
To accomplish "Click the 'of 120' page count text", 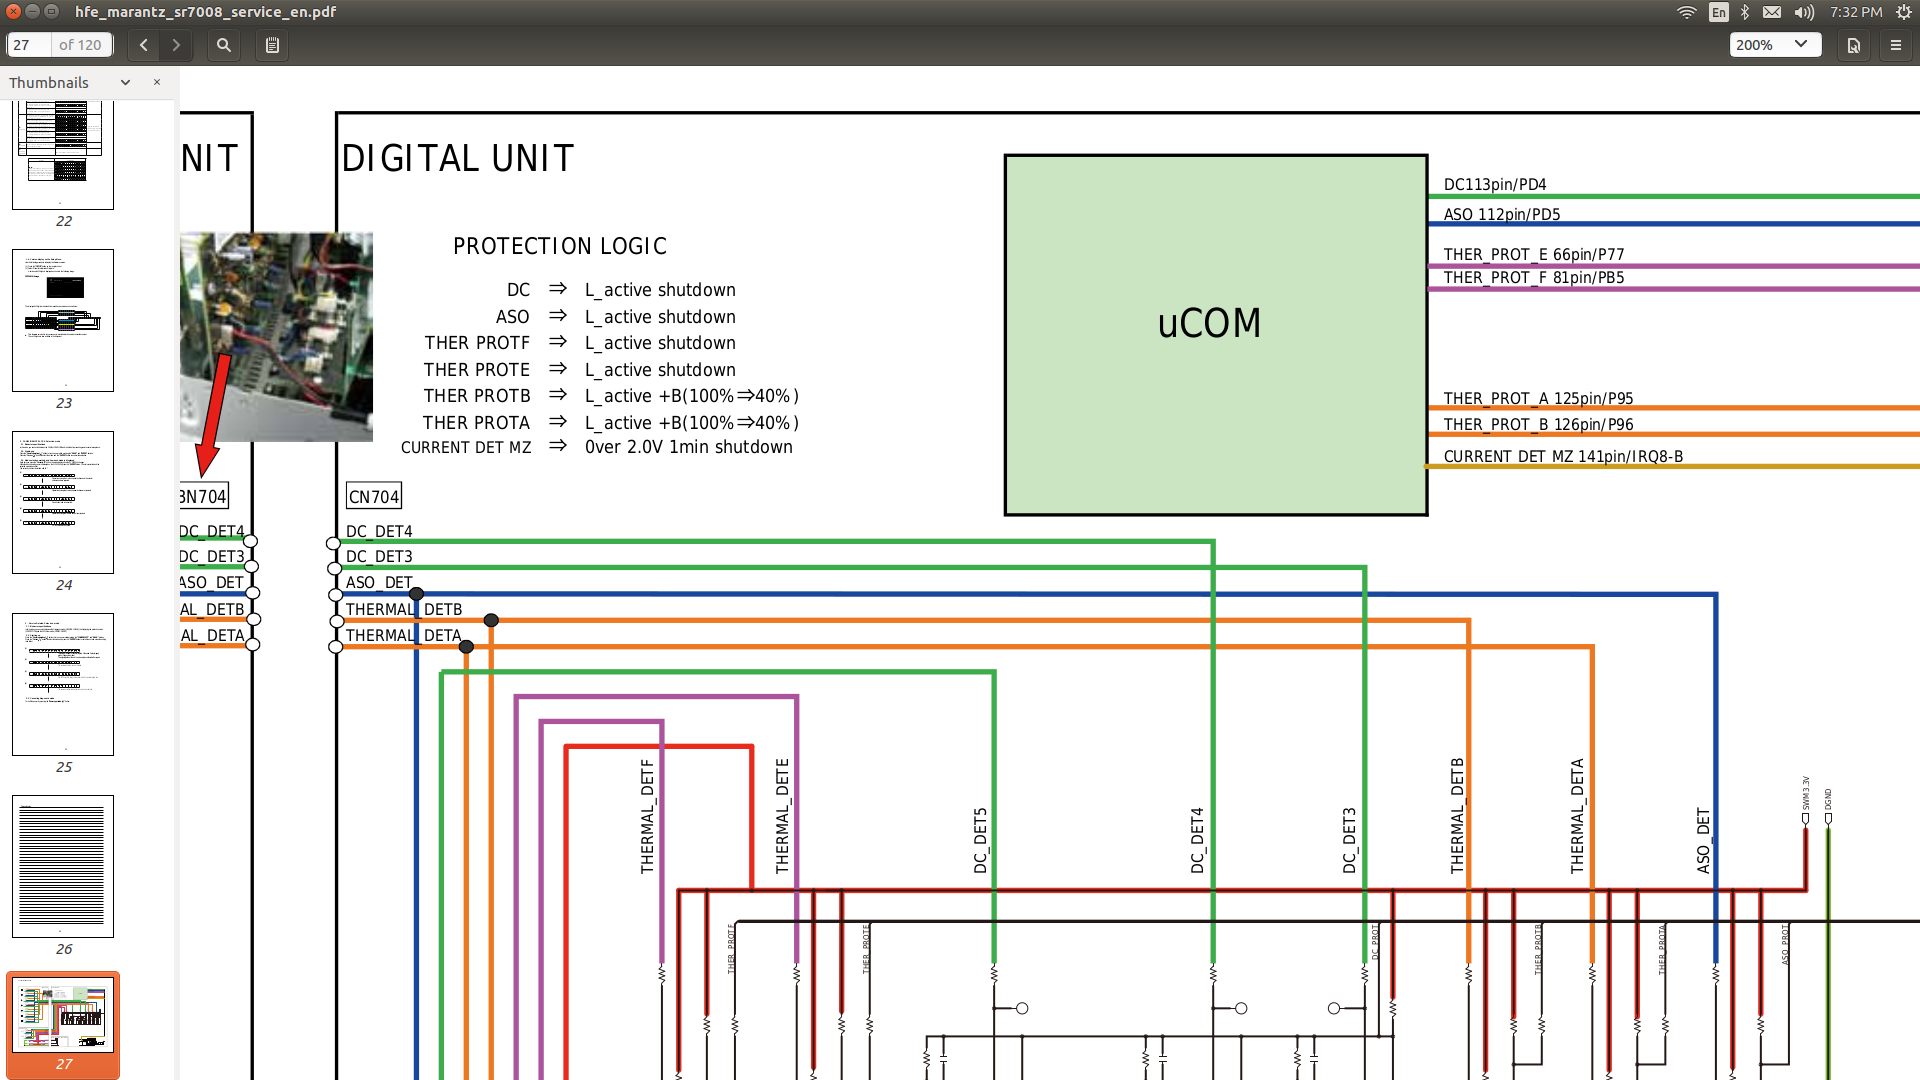I will [80, 45].
